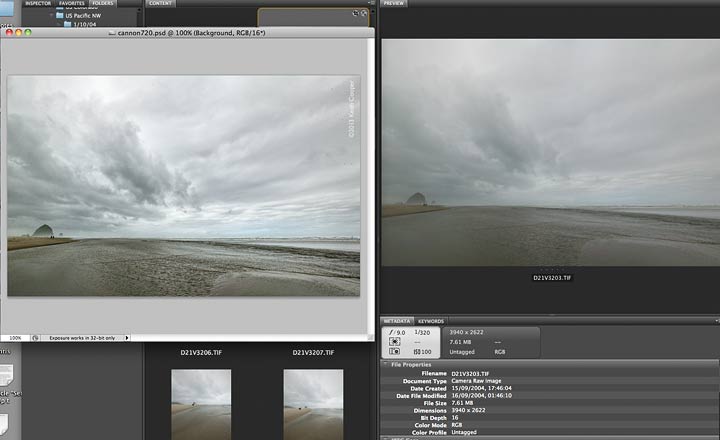
Task: Select the D21V3206.TIF thumbnail
Action: 201,405
